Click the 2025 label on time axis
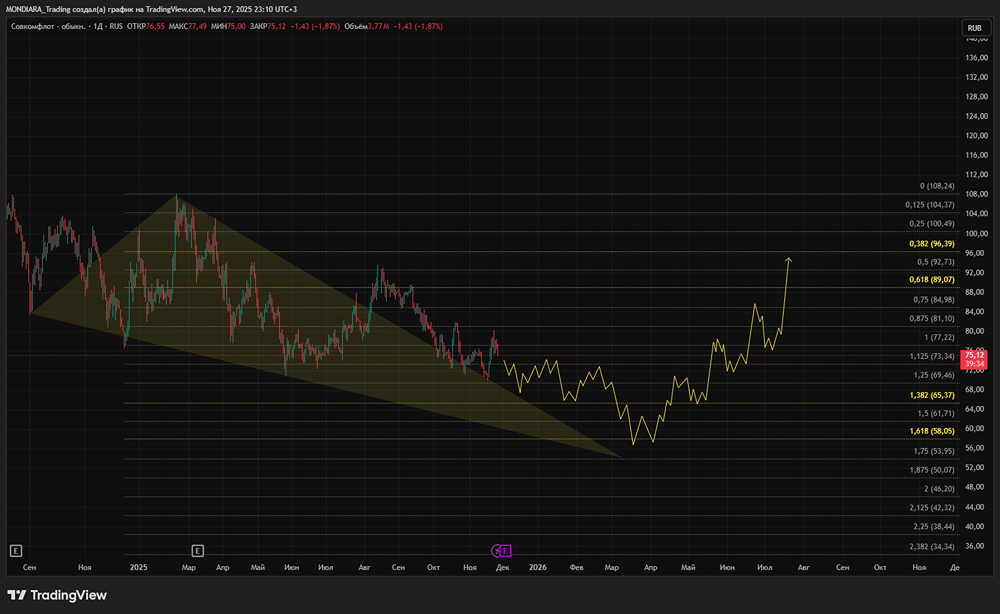1000x614 pixels. 138,567
